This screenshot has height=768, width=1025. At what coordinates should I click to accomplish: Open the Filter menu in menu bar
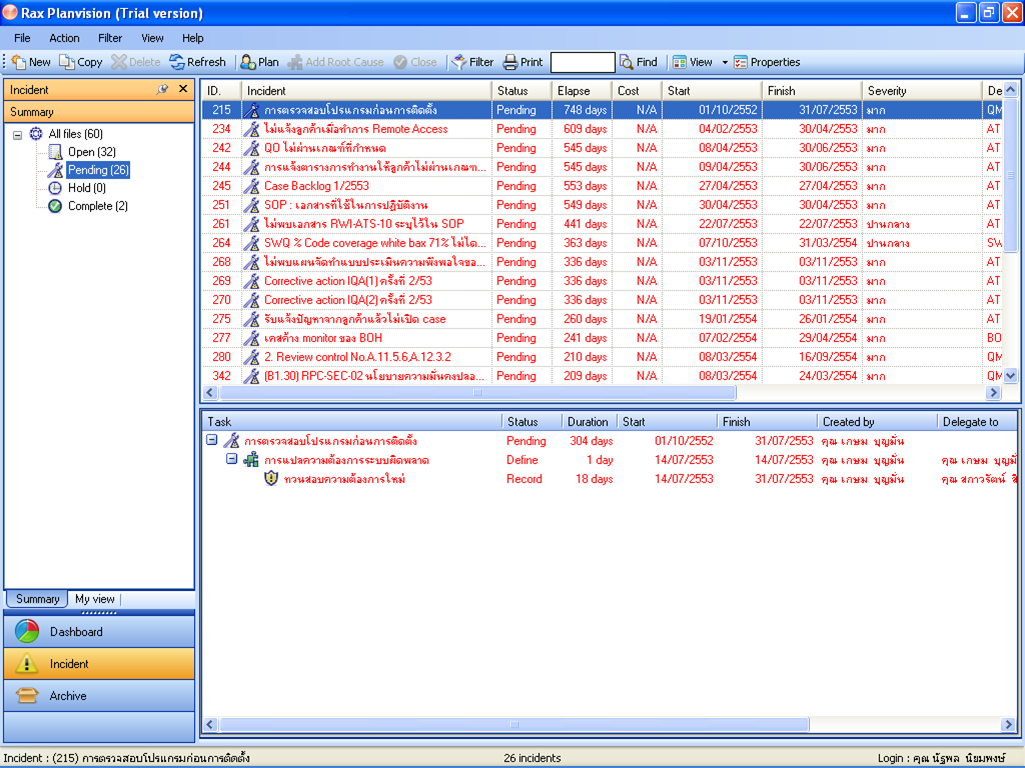(110, 38)
